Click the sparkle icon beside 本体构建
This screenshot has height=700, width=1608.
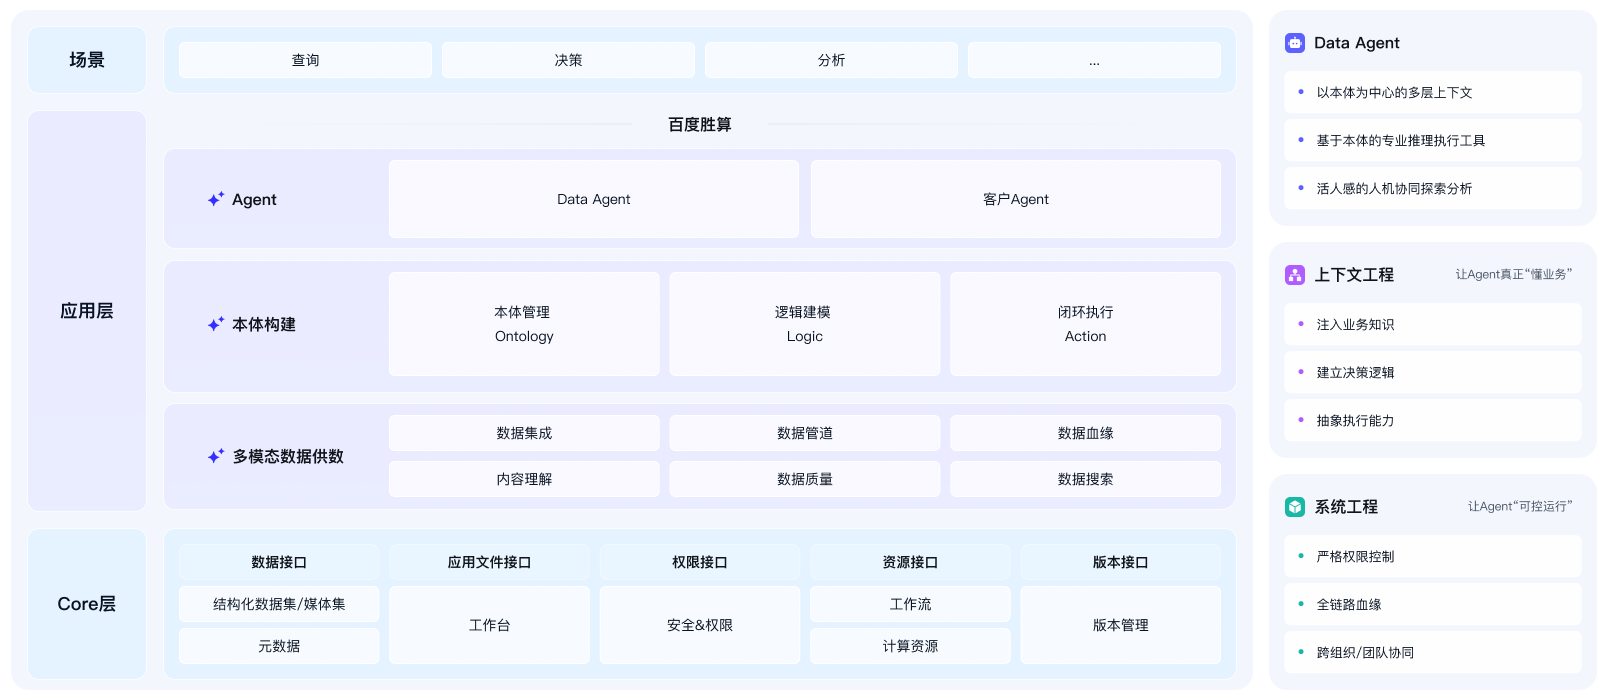pos(216,324)
